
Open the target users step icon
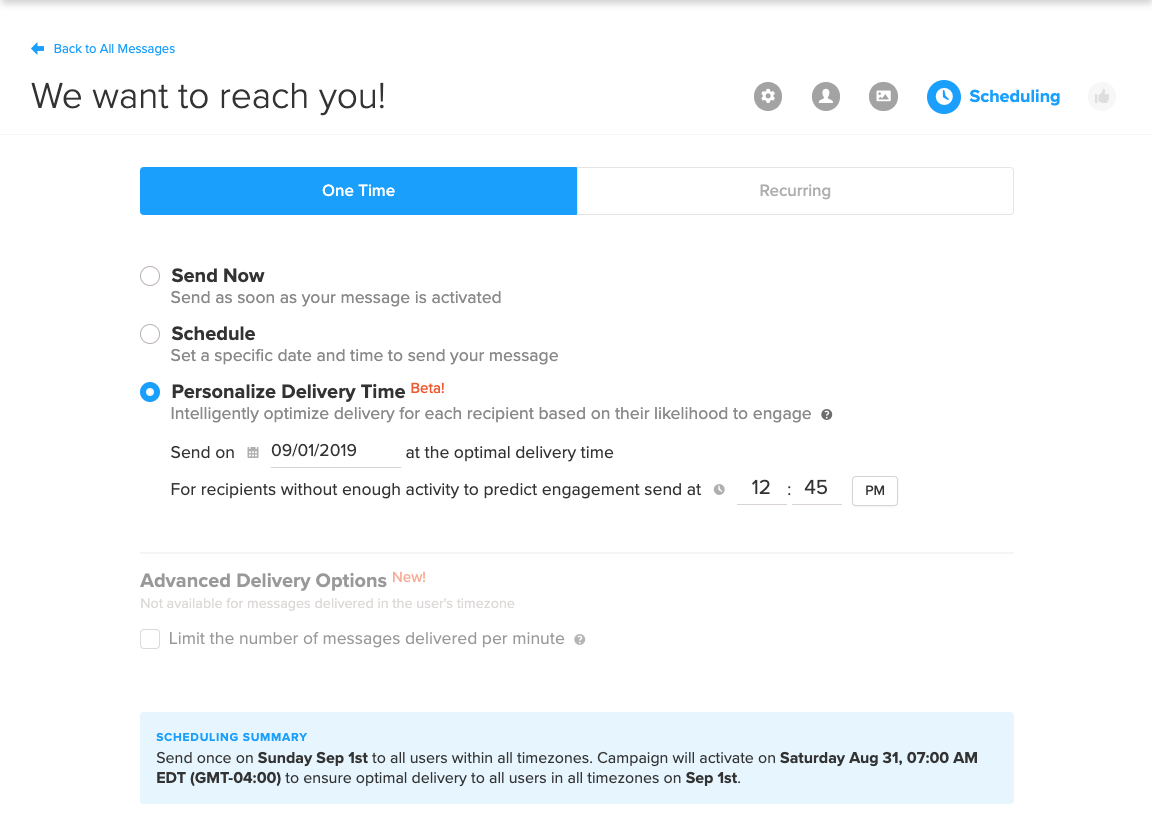pos(826,96)
